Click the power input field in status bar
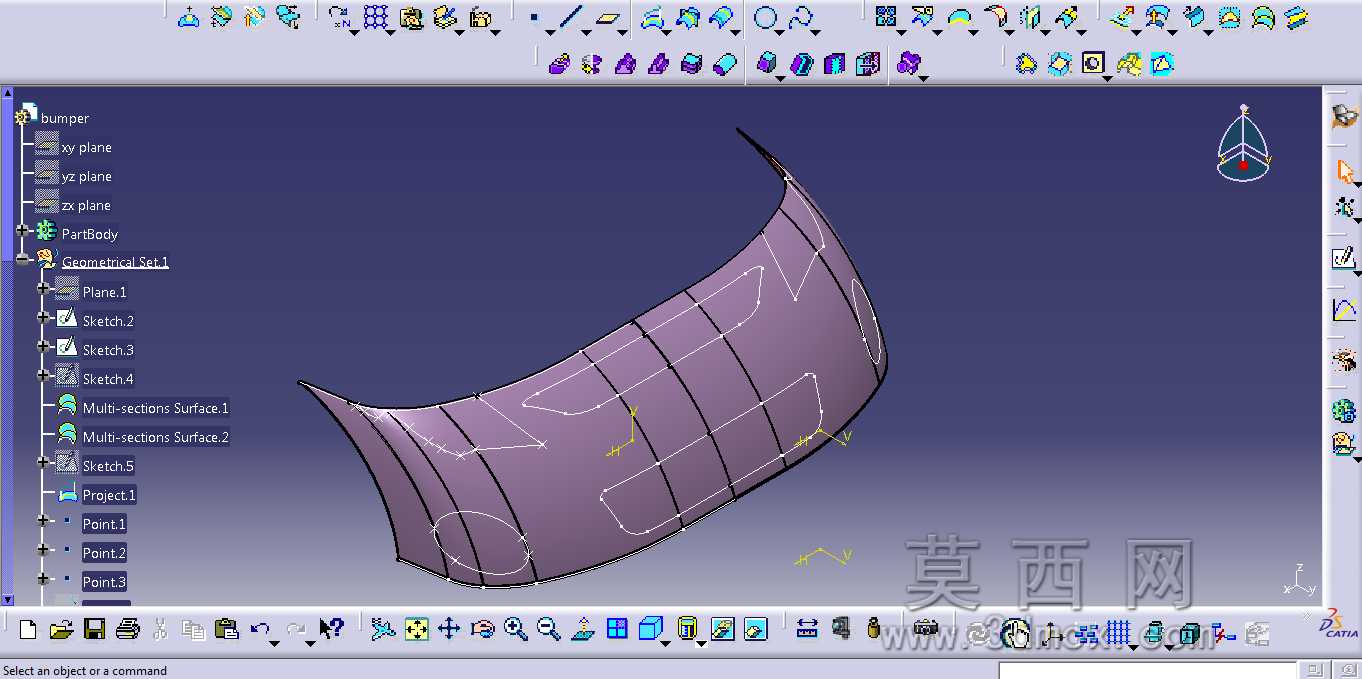Screen dimensions: 1362x679 pyautogui.click(x=1147, y=671)
